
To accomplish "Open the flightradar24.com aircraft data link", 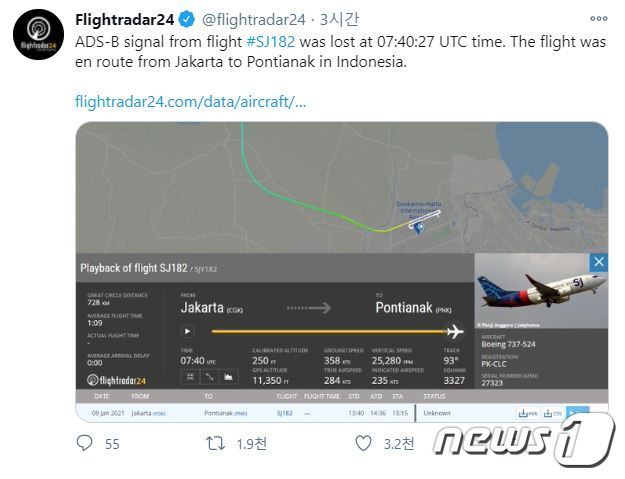I will 191,101.
